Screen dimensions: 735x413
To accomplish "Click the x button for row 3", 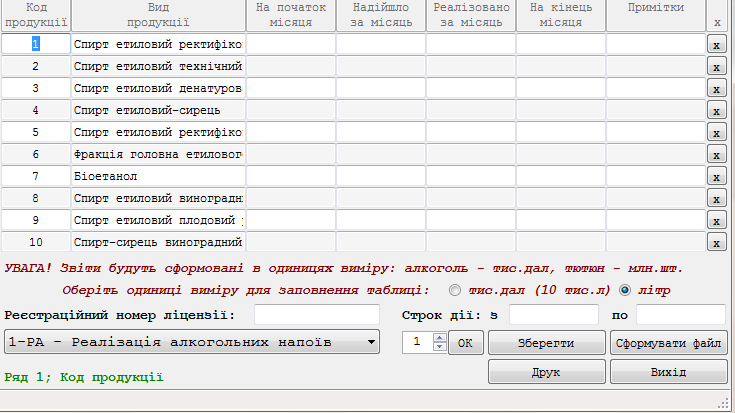I will tap(716, 88).
